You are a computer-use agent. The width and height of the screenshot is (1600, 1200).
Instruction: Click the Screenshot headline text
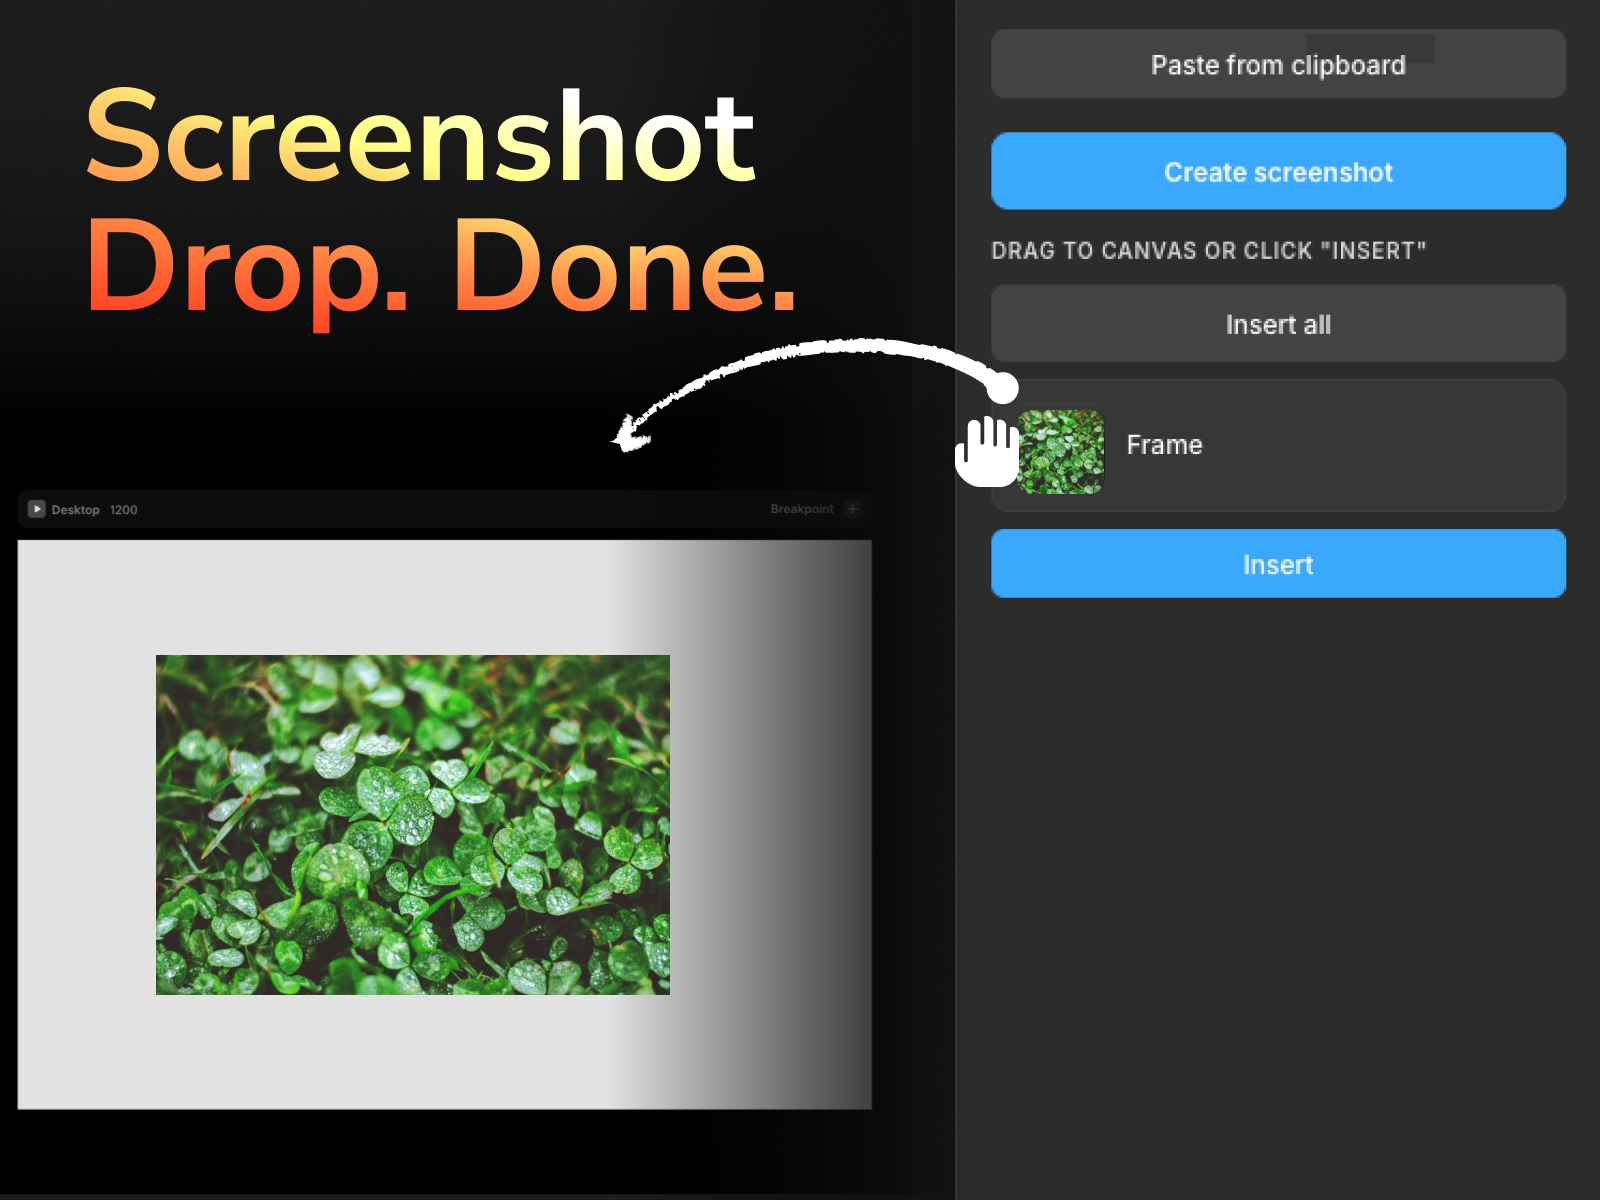click(x=422, y=140)
